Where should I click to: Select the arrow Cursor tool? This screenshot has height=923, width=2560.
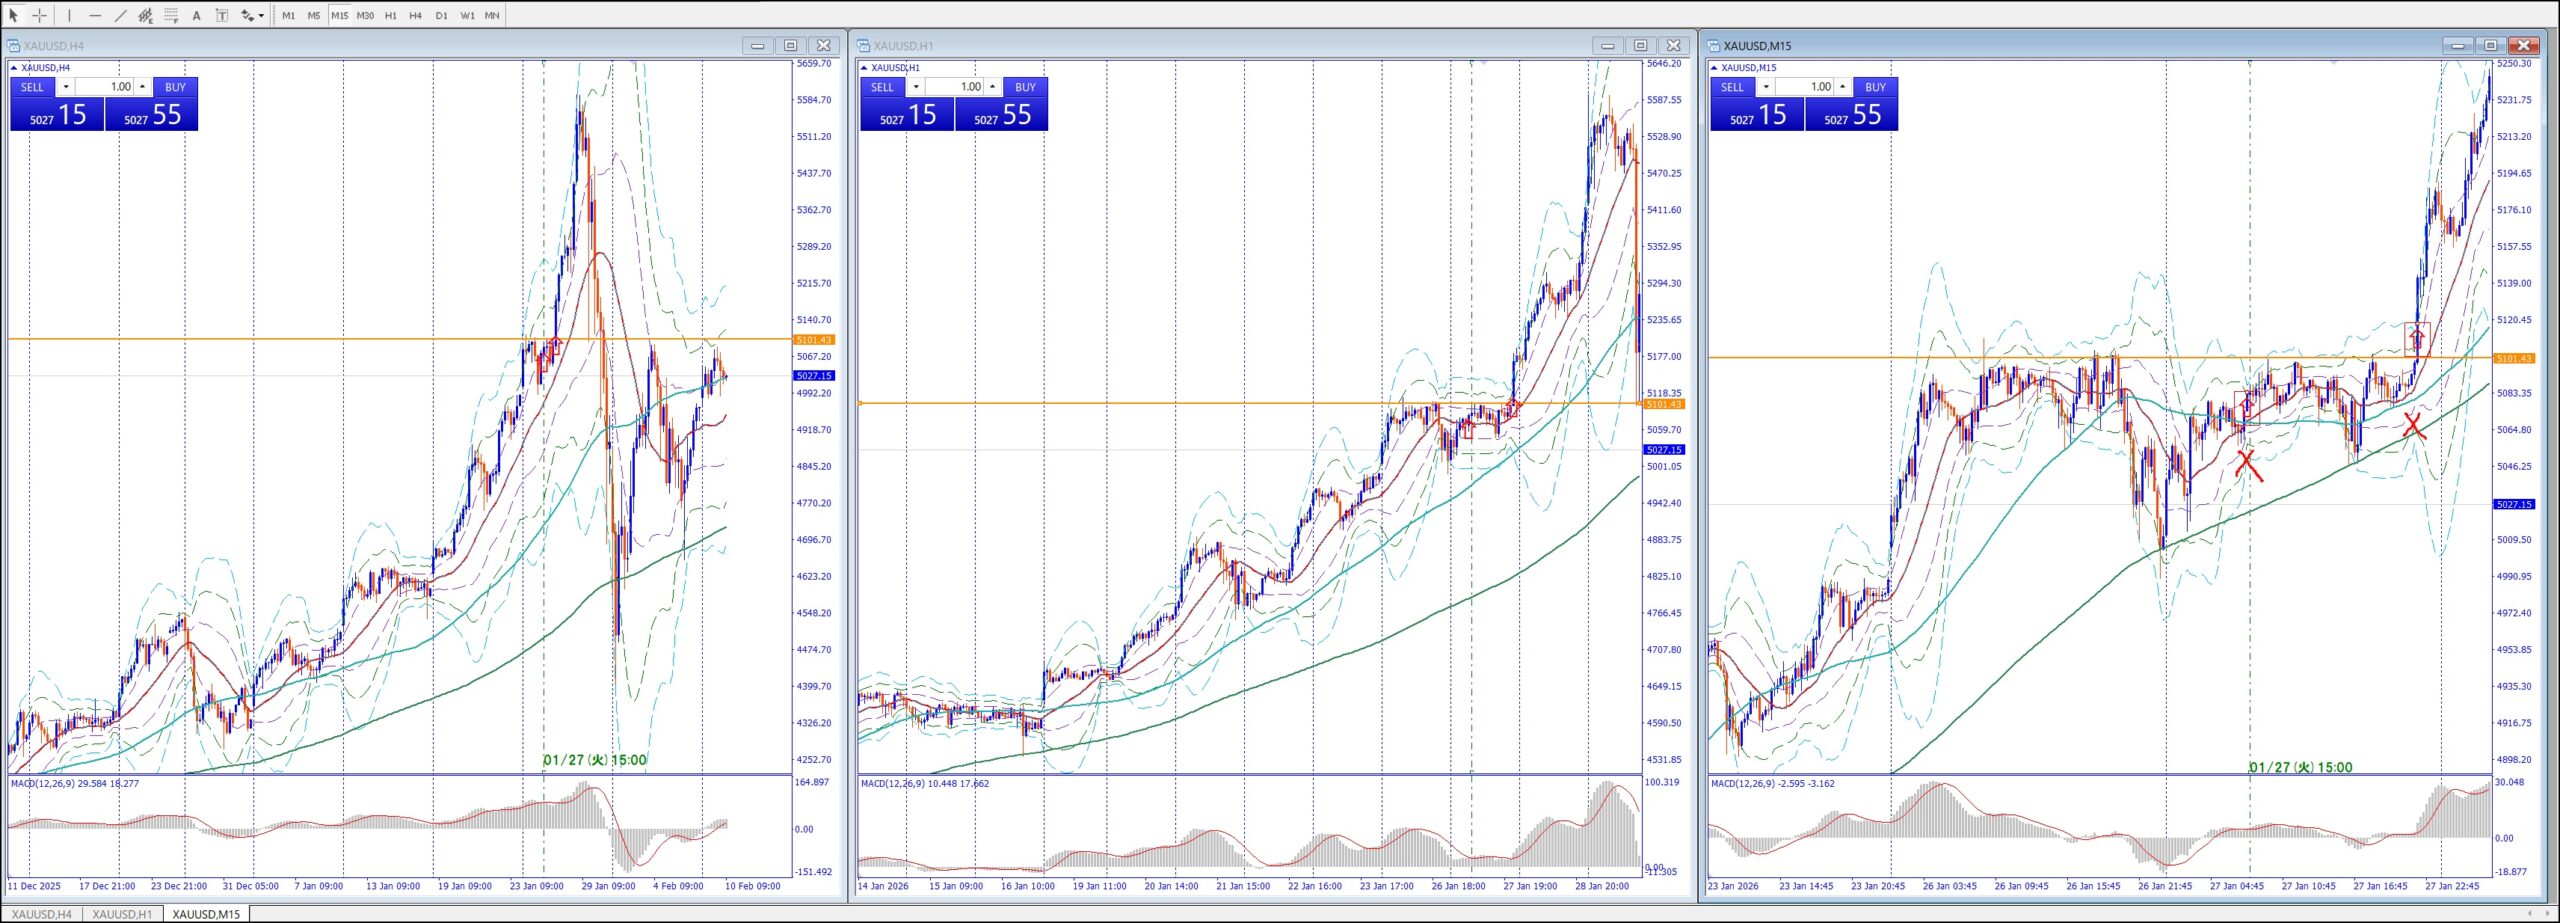click(x=14, y=15)
